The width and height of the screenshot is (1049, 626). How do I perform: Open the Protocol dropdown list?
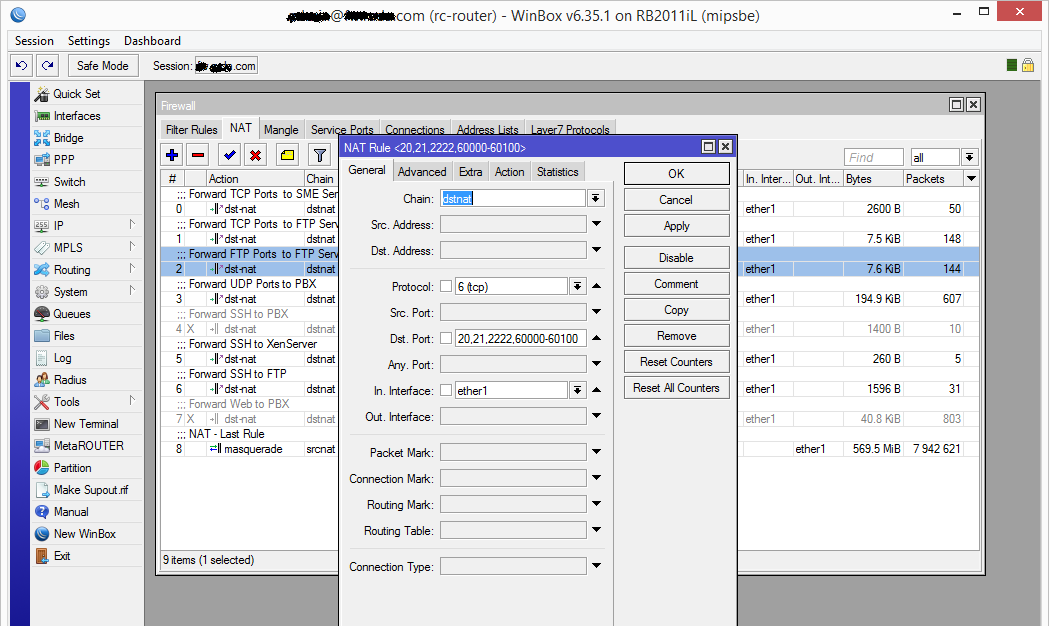(x=577, y=286)
